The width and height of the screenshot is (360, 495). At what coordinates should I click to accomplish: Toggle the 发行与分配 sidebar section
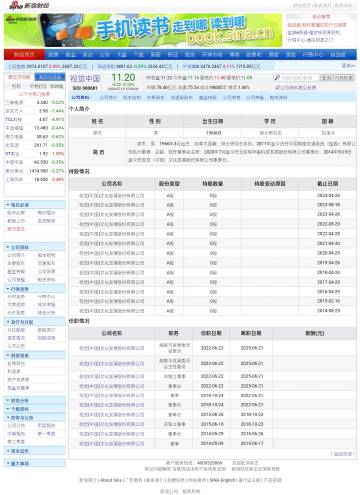pos(35,322)
